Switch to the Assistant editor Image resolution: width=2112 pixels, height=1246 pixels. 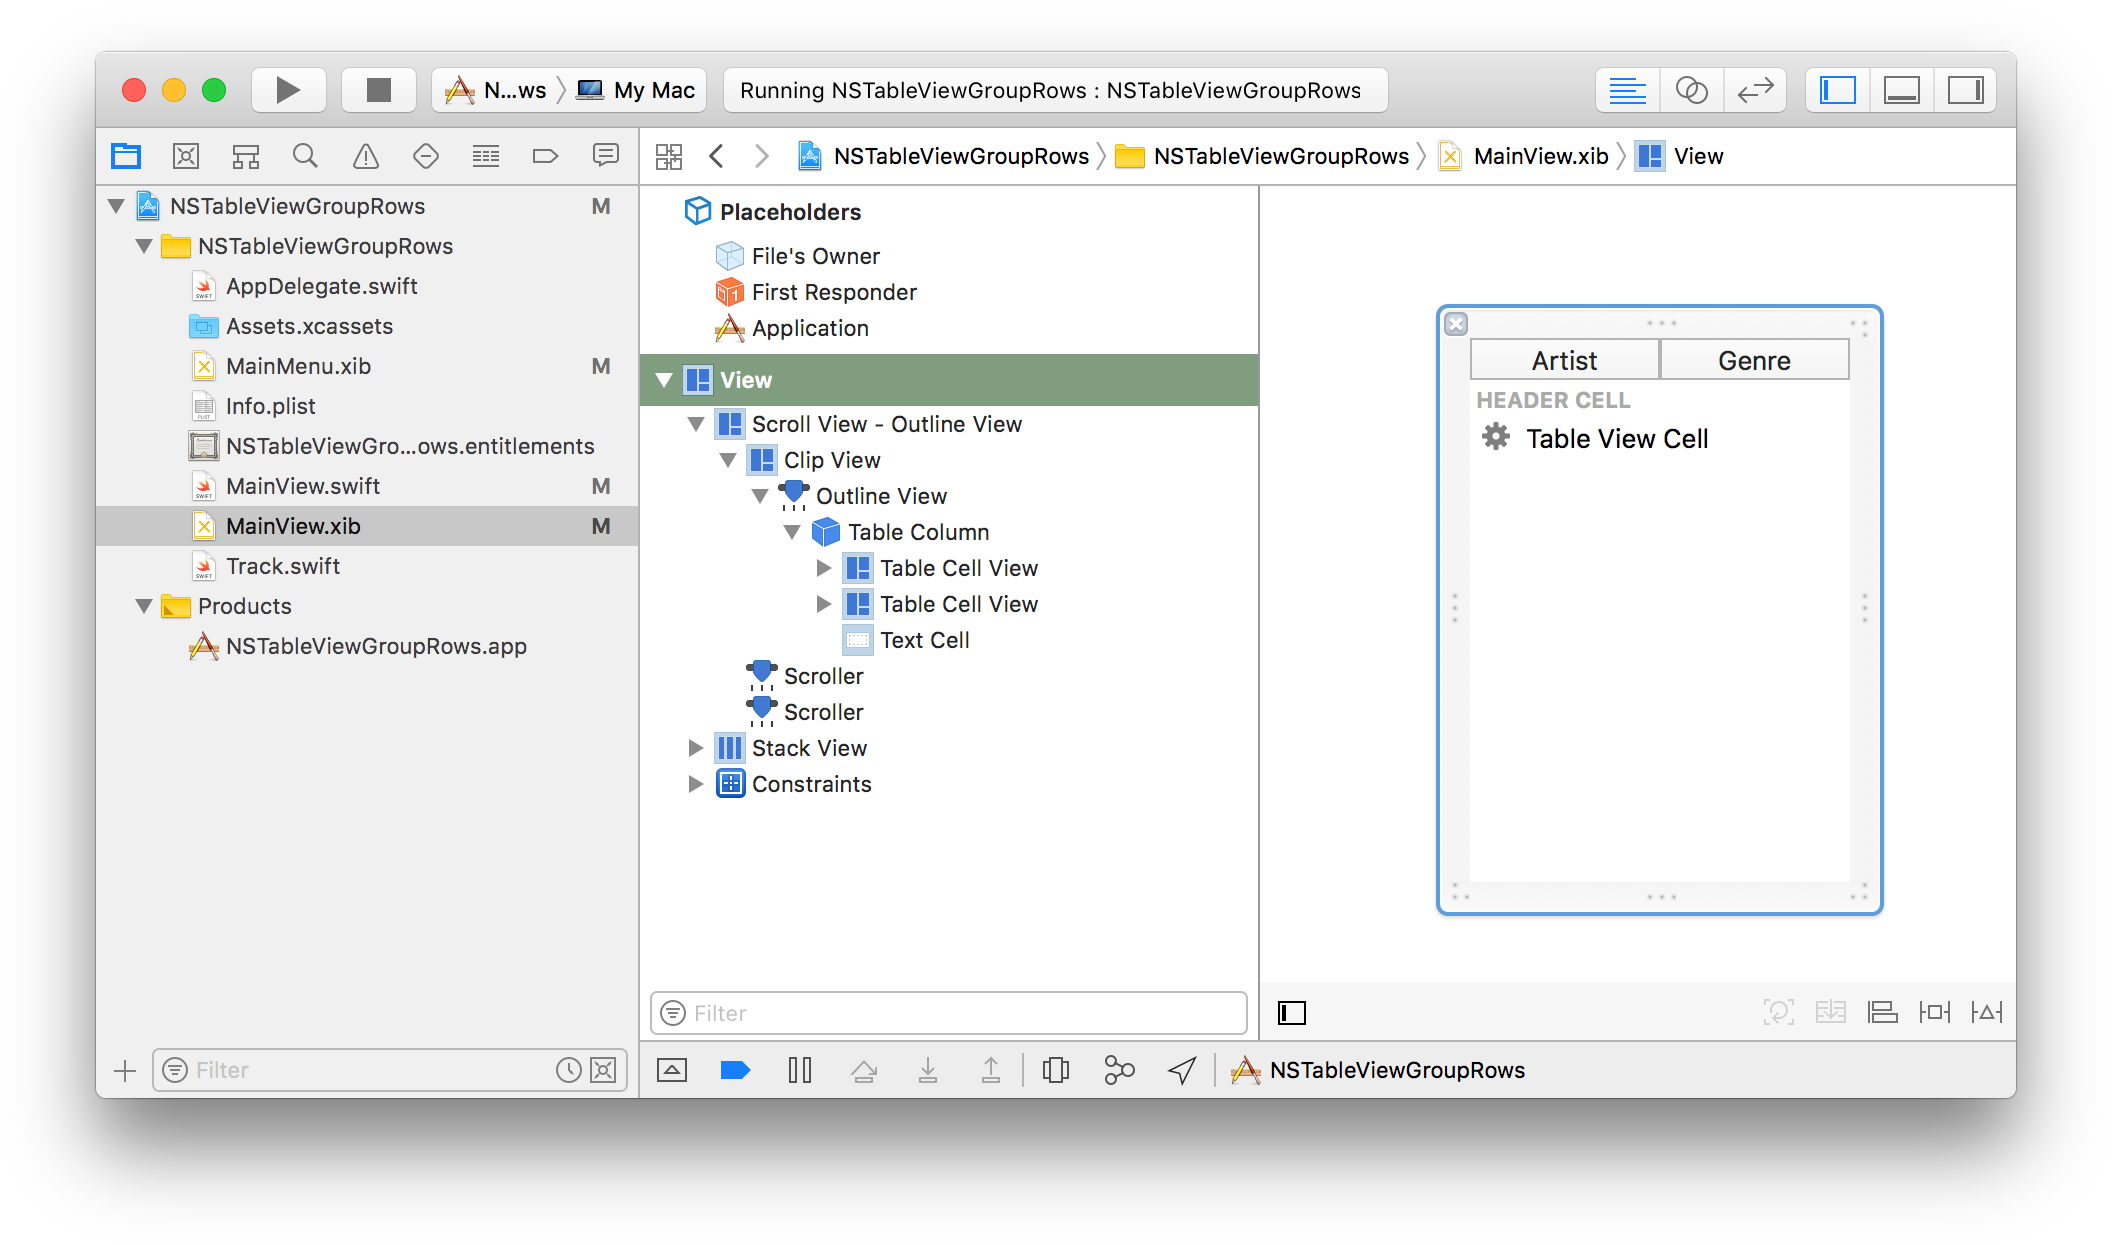click(x=1690, y=90)
